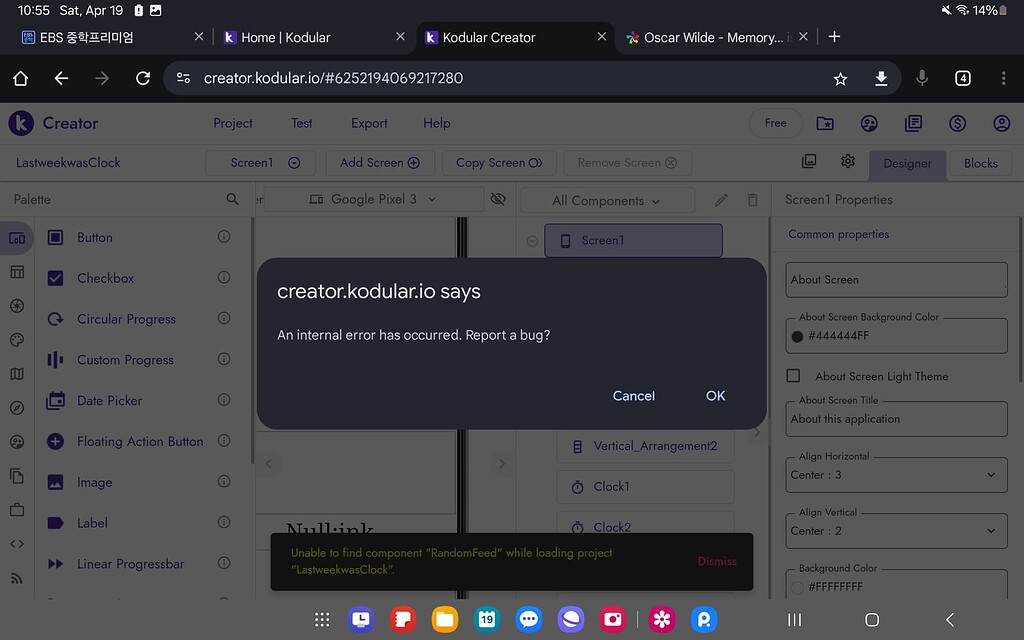Dismiss the RandomFeed error notification

tap(716, 561)
